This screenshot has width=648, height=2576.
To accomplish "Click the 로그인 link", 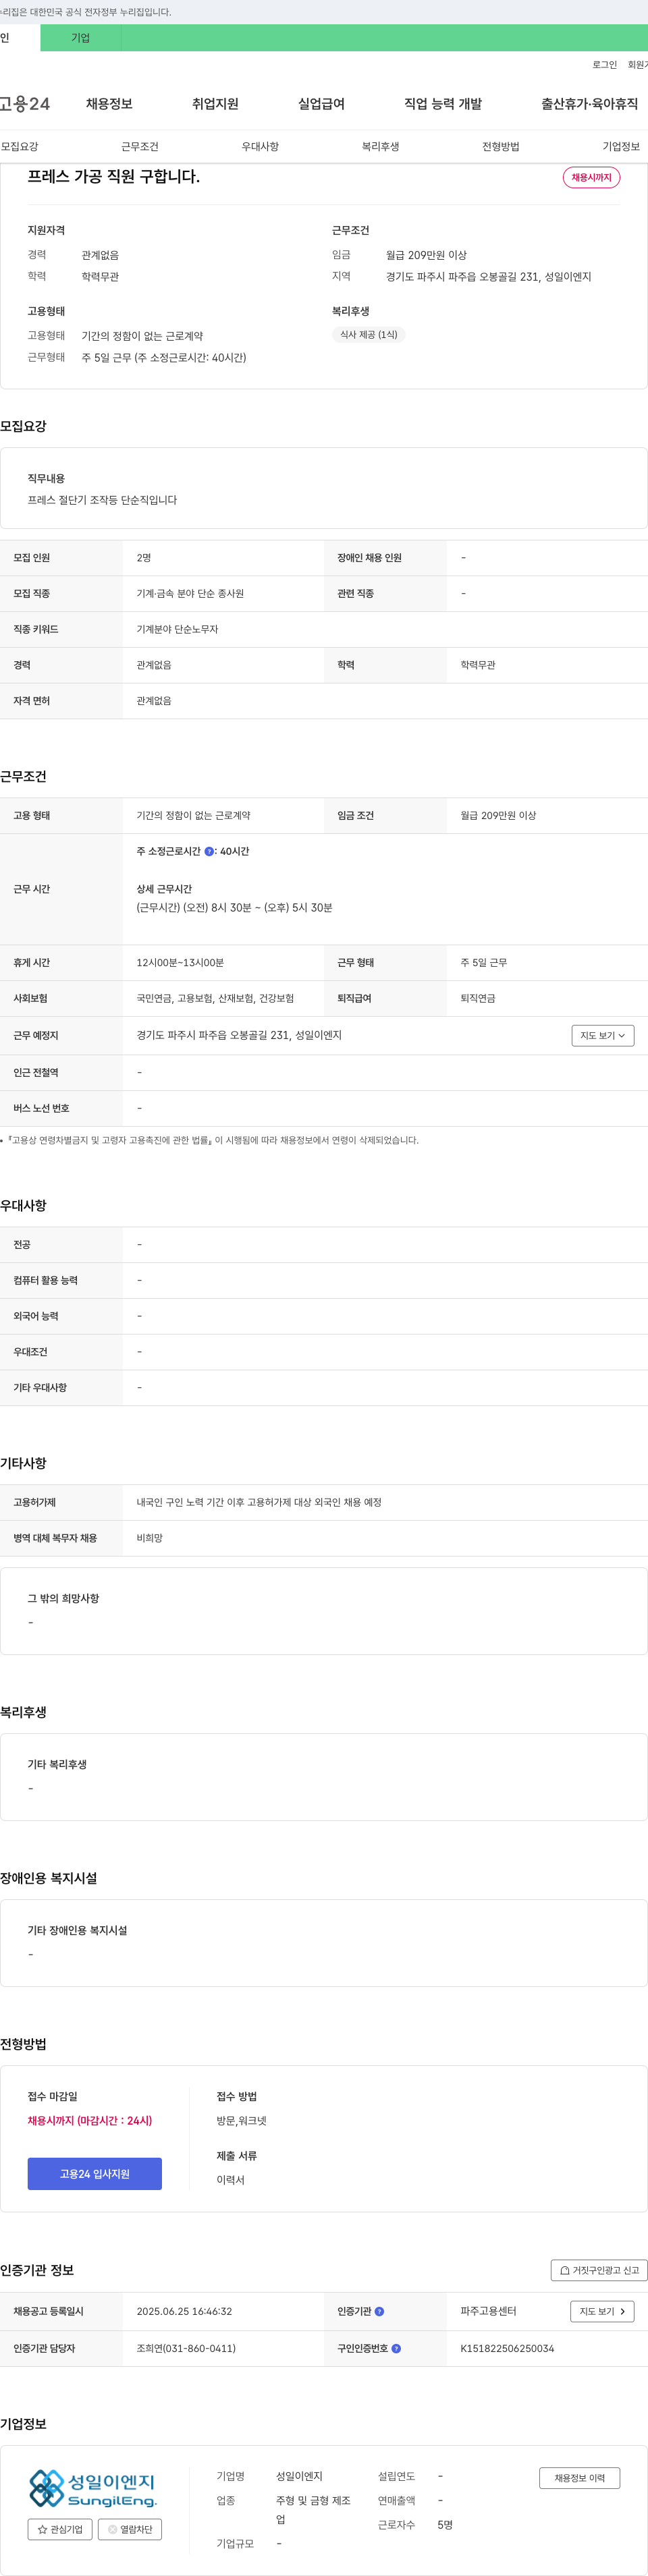I will click(604, 65).
